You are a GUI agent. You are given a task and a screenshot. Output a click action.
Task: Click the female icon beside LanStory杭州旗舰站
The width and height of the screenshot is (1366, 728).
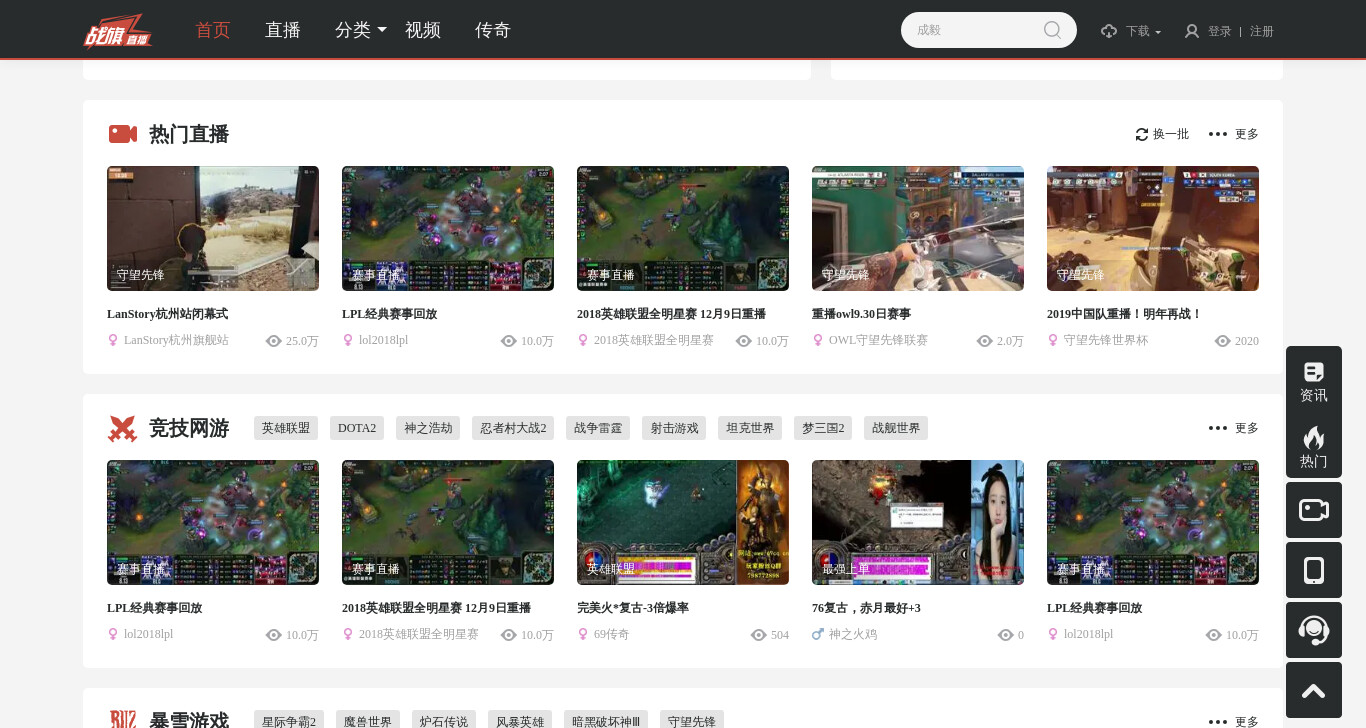[113, 340]
